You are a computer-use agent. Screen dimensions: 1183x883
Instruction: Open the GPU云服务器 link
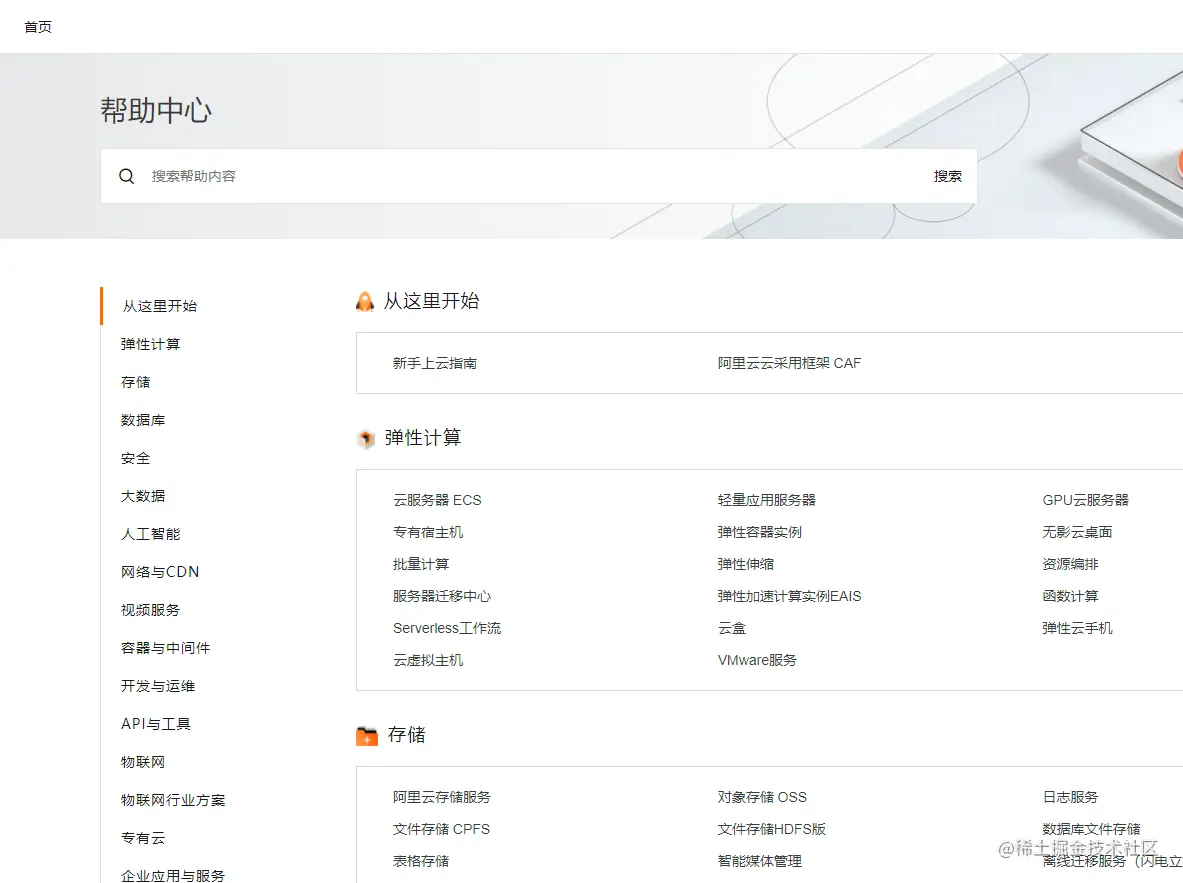pyautogui.click(x=1086, y=500)
